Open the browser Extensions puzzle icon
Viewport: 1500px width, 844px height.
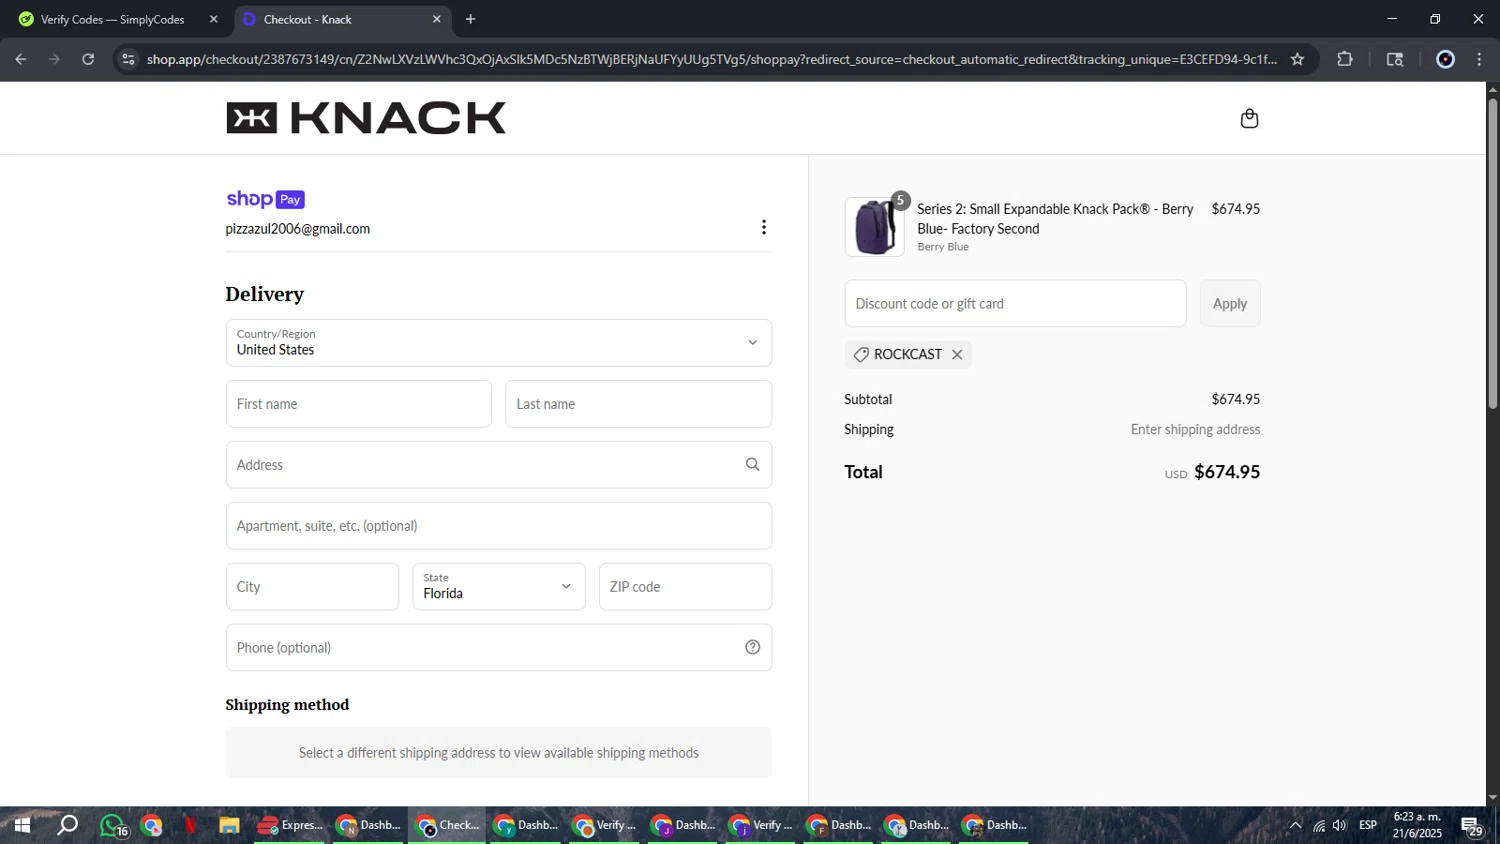click(1345, 59)
